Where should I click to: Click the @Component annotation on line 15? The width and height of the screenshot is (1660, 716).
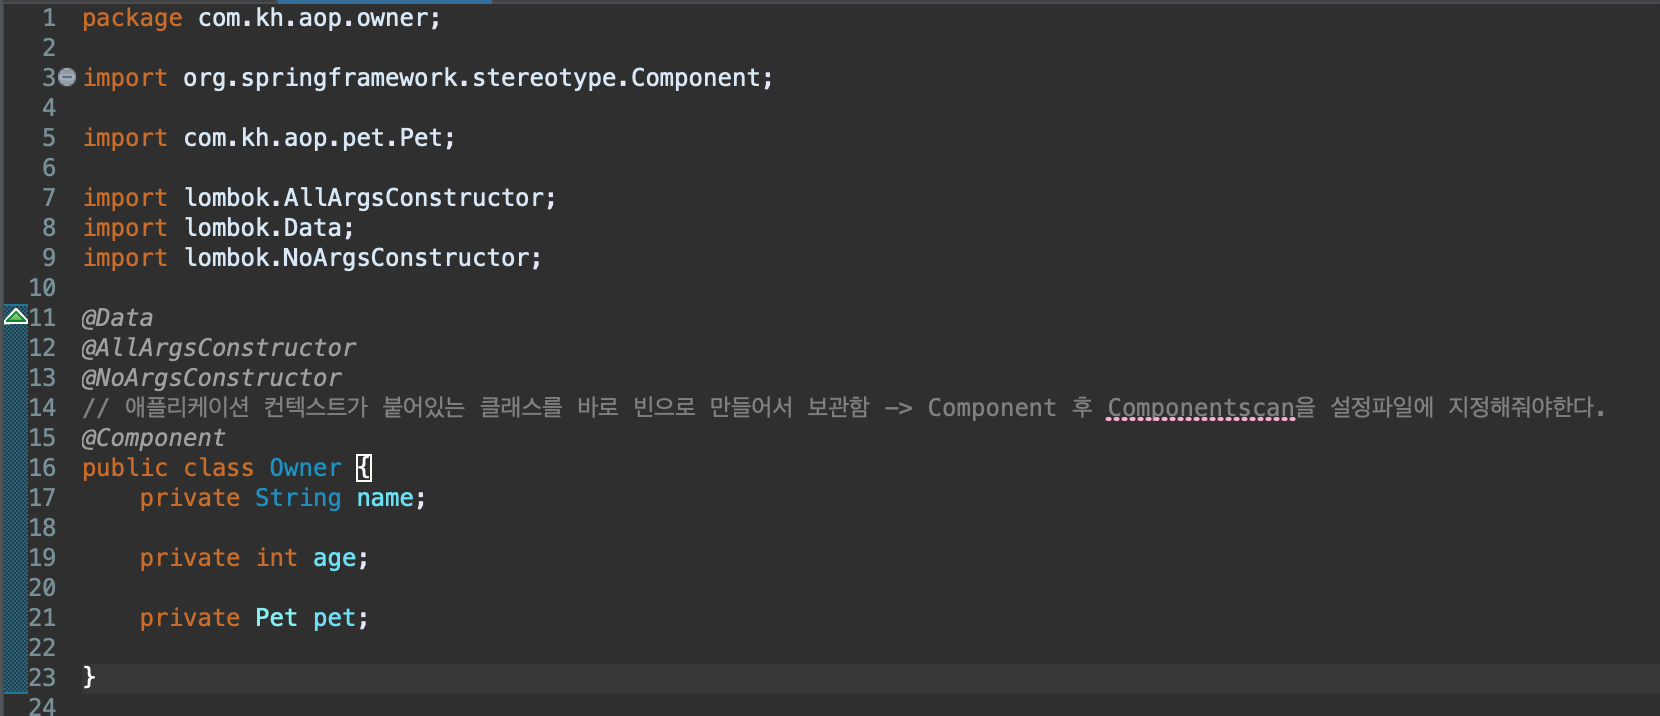point(153,438)
